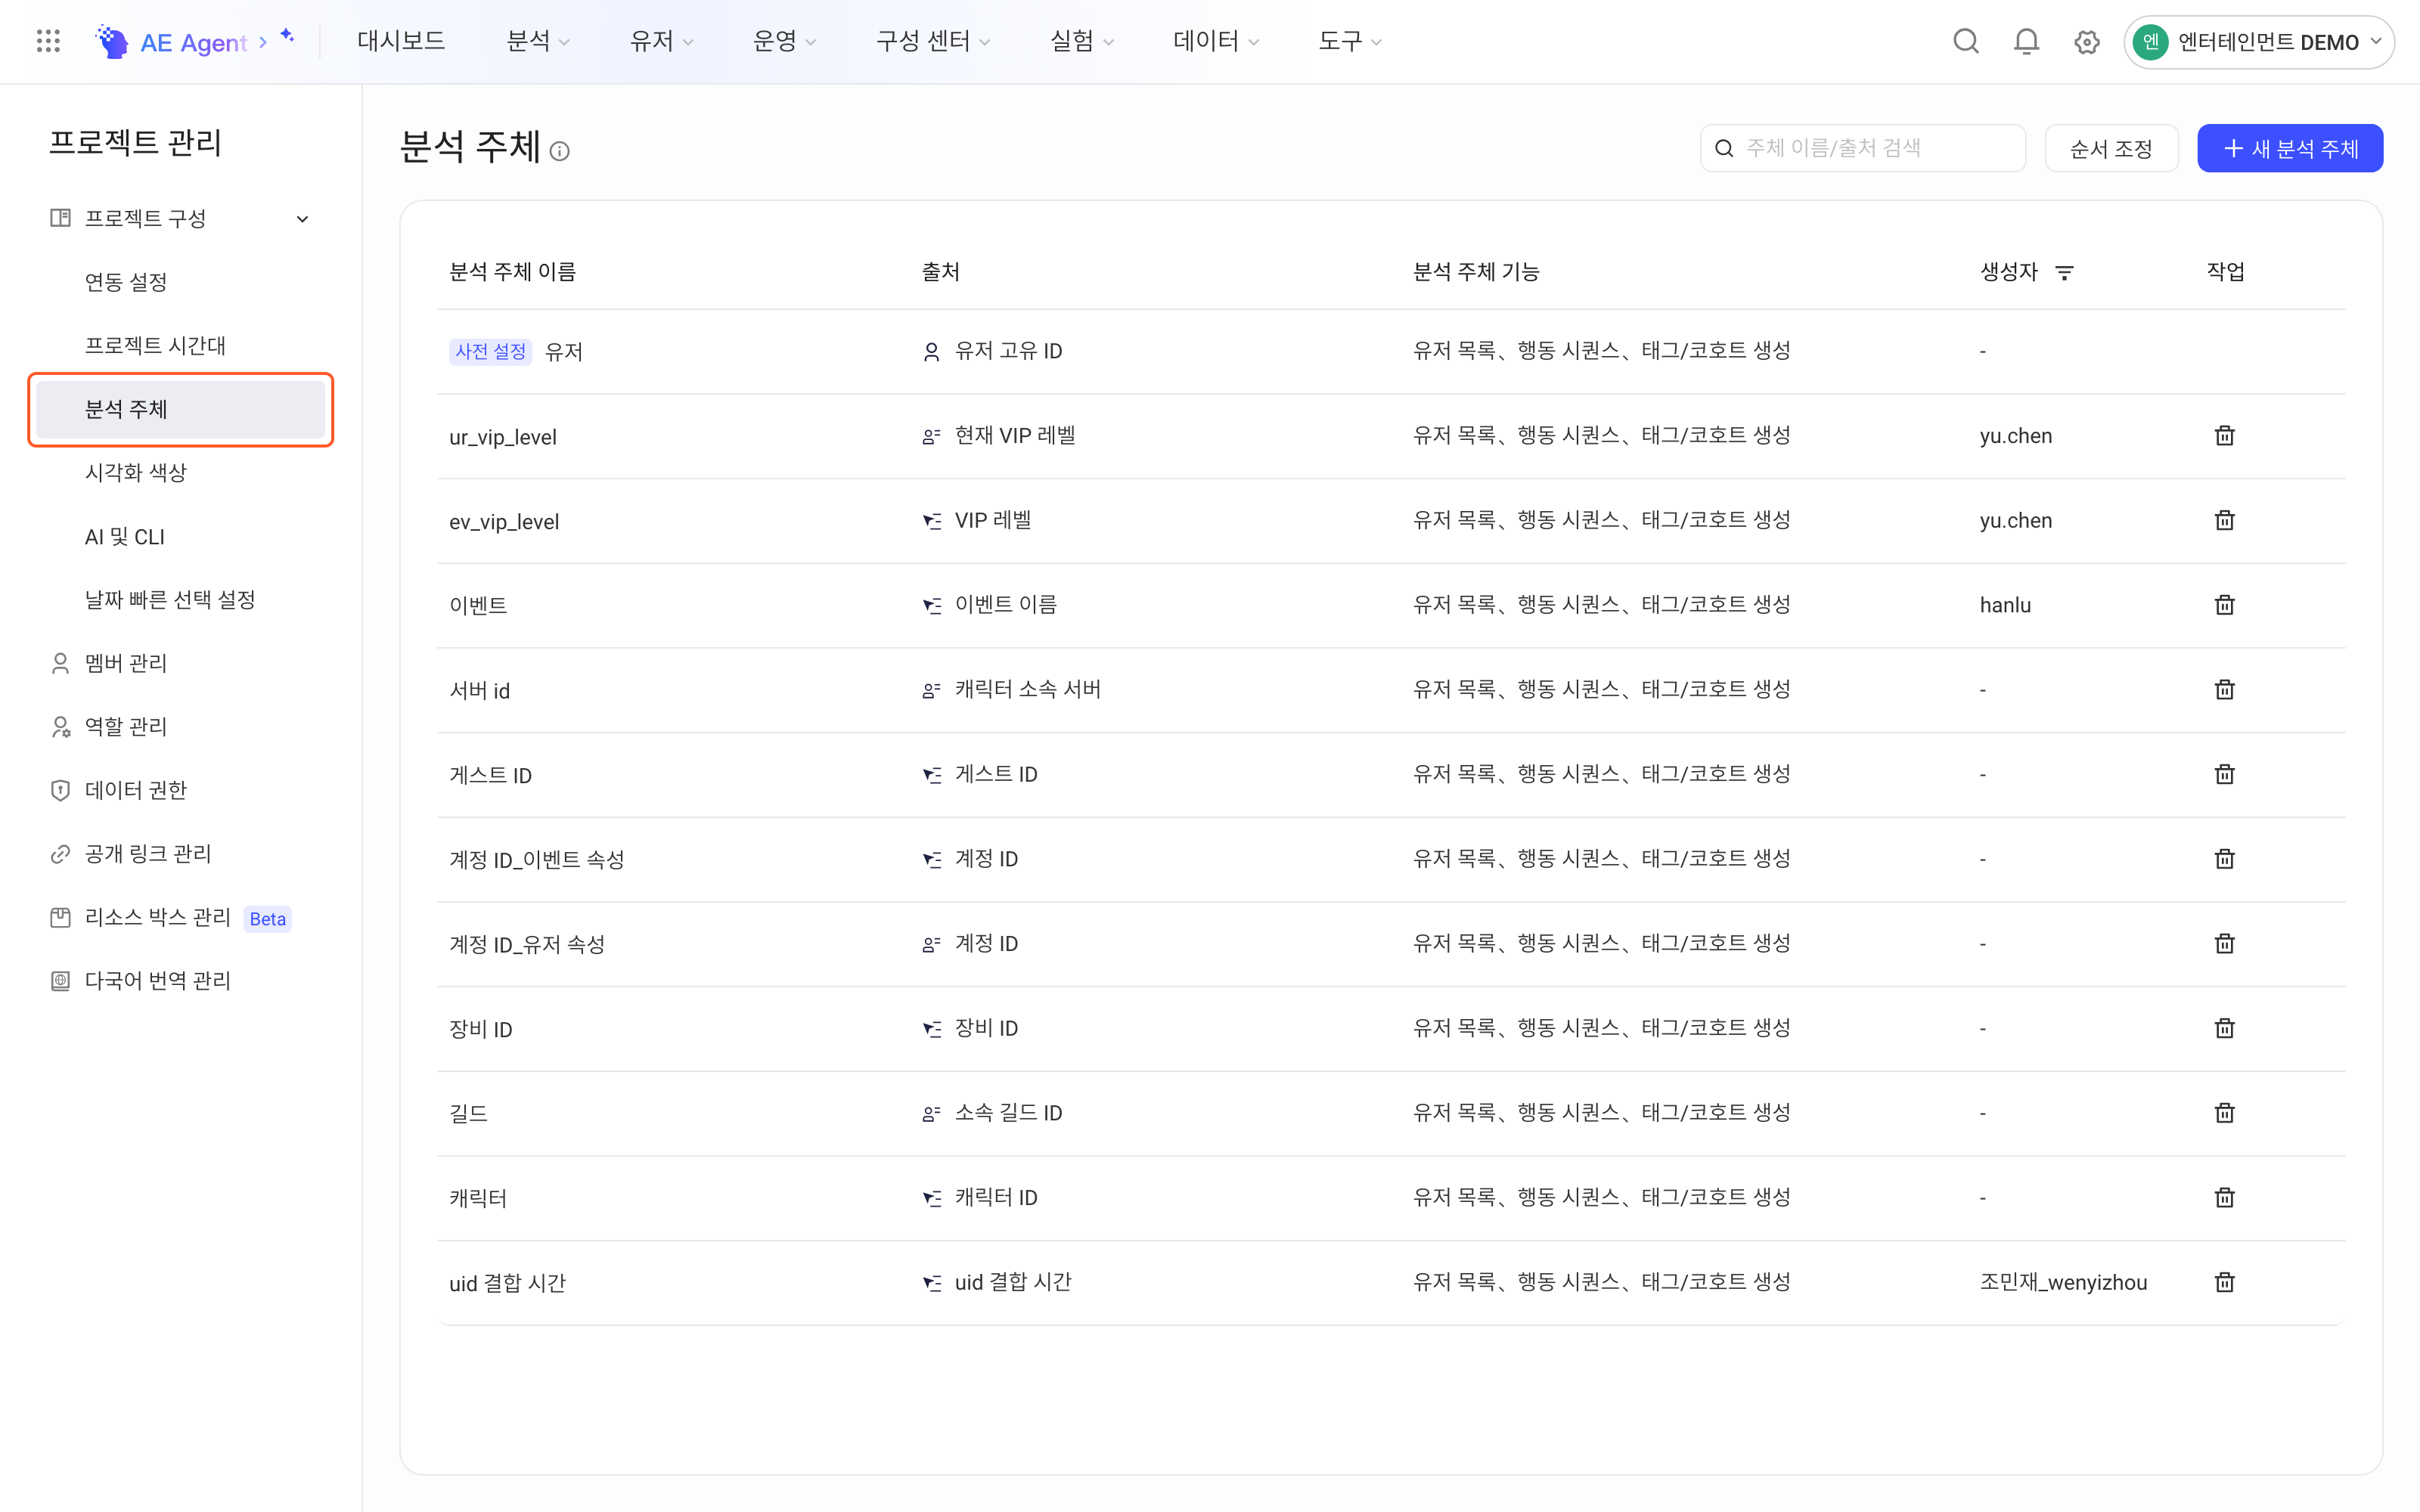Click the 새 분석 주체 button

tap(2290, 148)
